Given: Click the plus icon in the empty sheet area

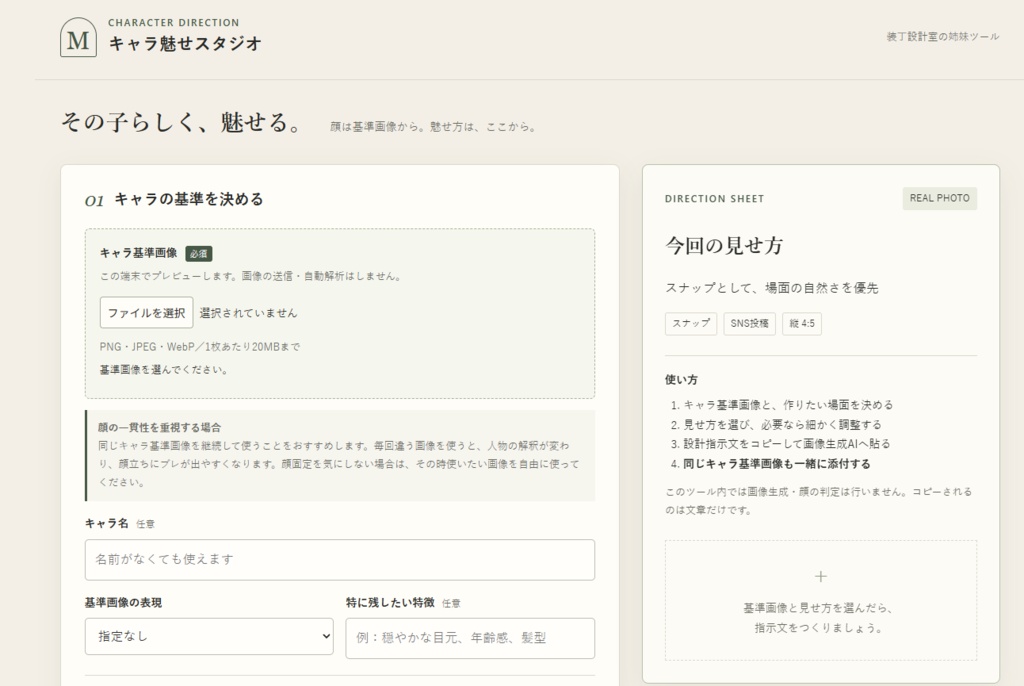Looking at the screenshot, I should pyautogui.click(x=821, y=576).
